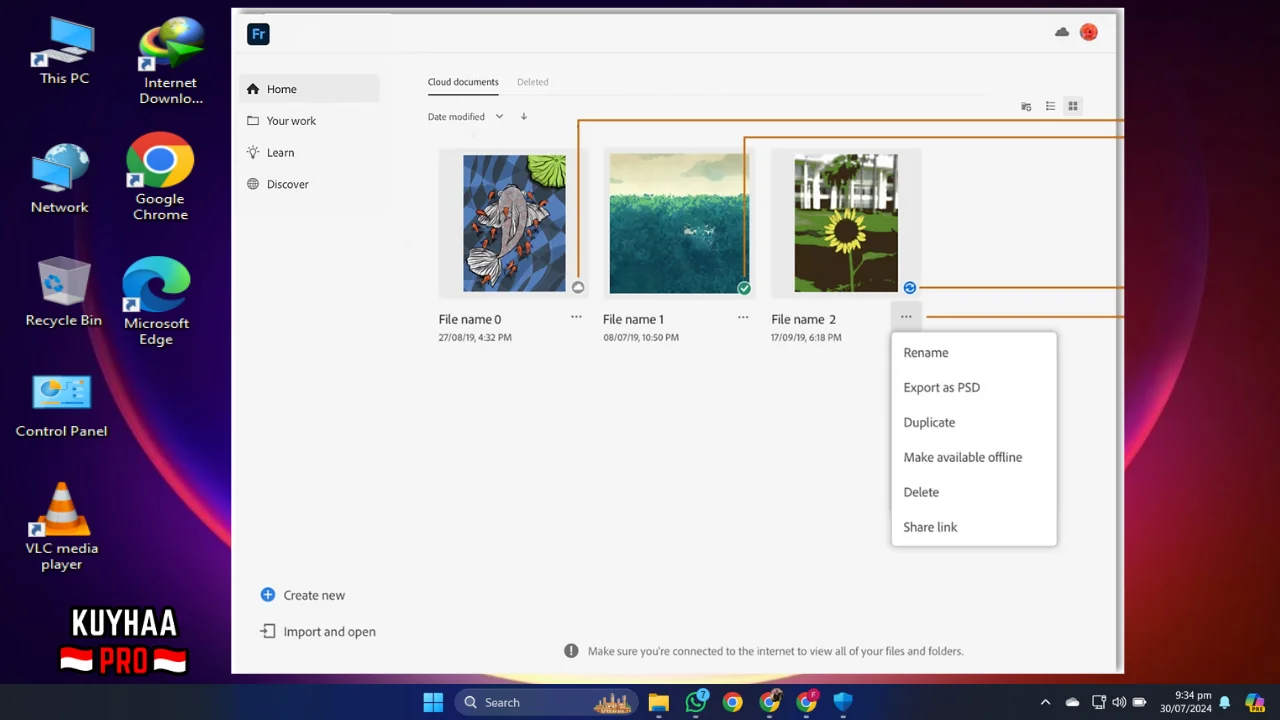Open the Google Chrome desktop shortcut

[x=160, y=177]
